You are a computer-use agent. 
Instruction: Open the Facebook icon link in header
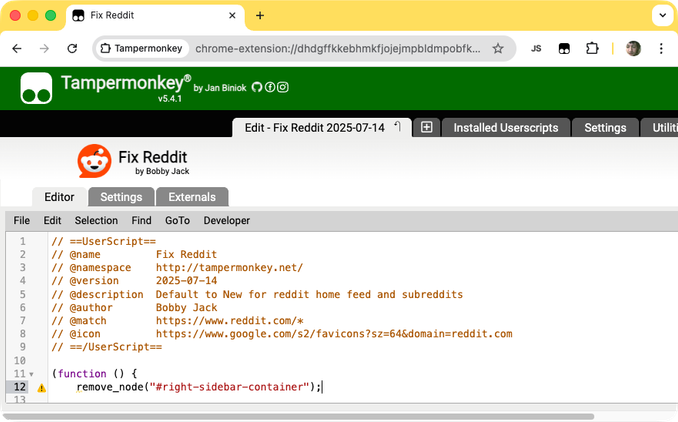pos(270,87)
